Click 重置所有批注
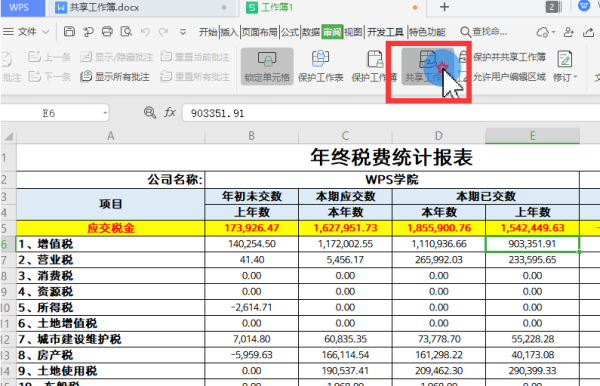This screenshot has width=600, height=386. [x=195, y=77]
